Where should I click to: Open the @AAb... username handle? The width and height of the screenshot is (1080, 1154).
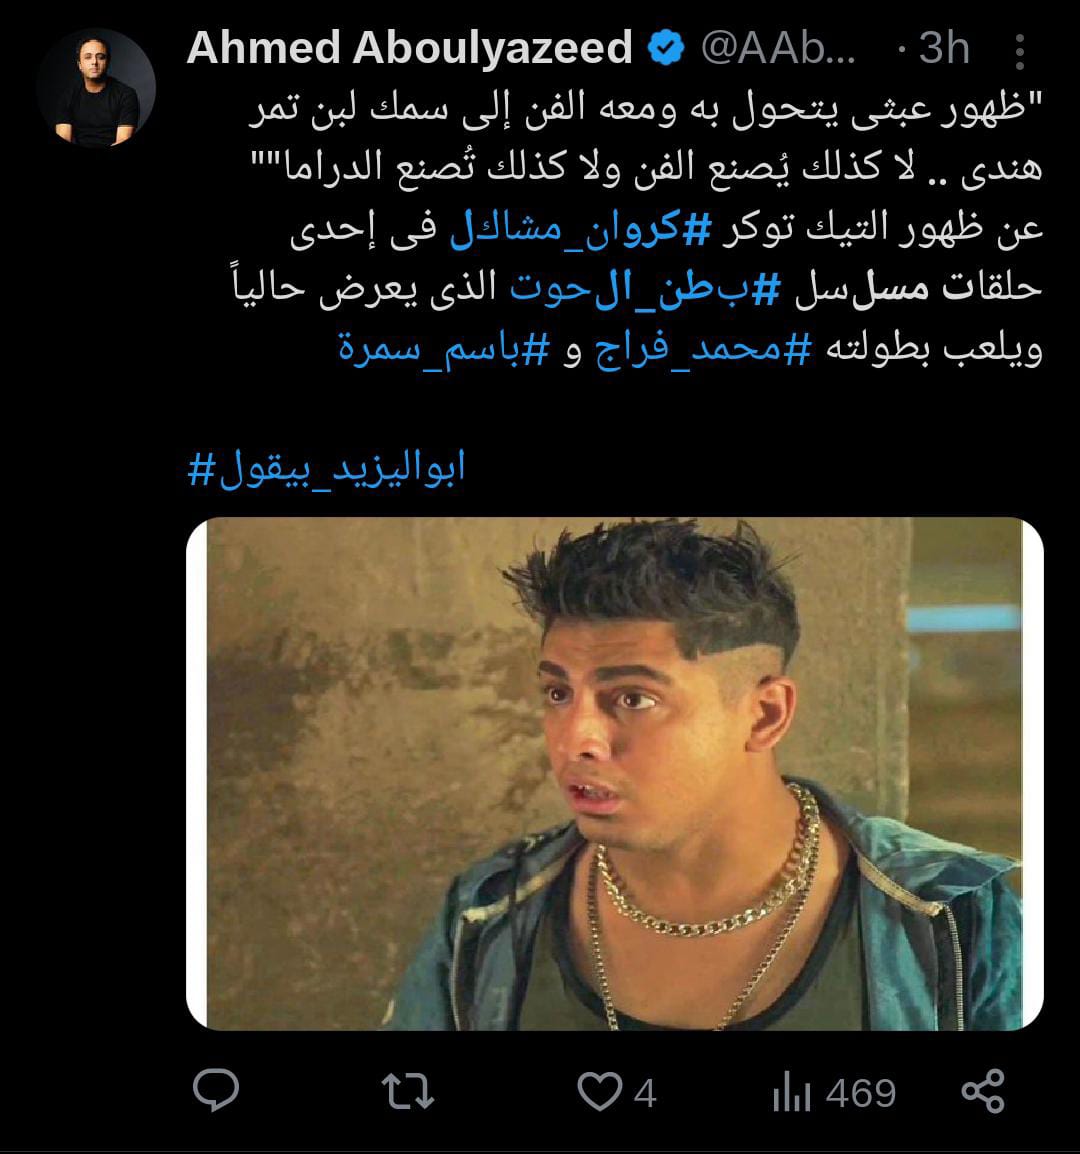click(778, 48)
